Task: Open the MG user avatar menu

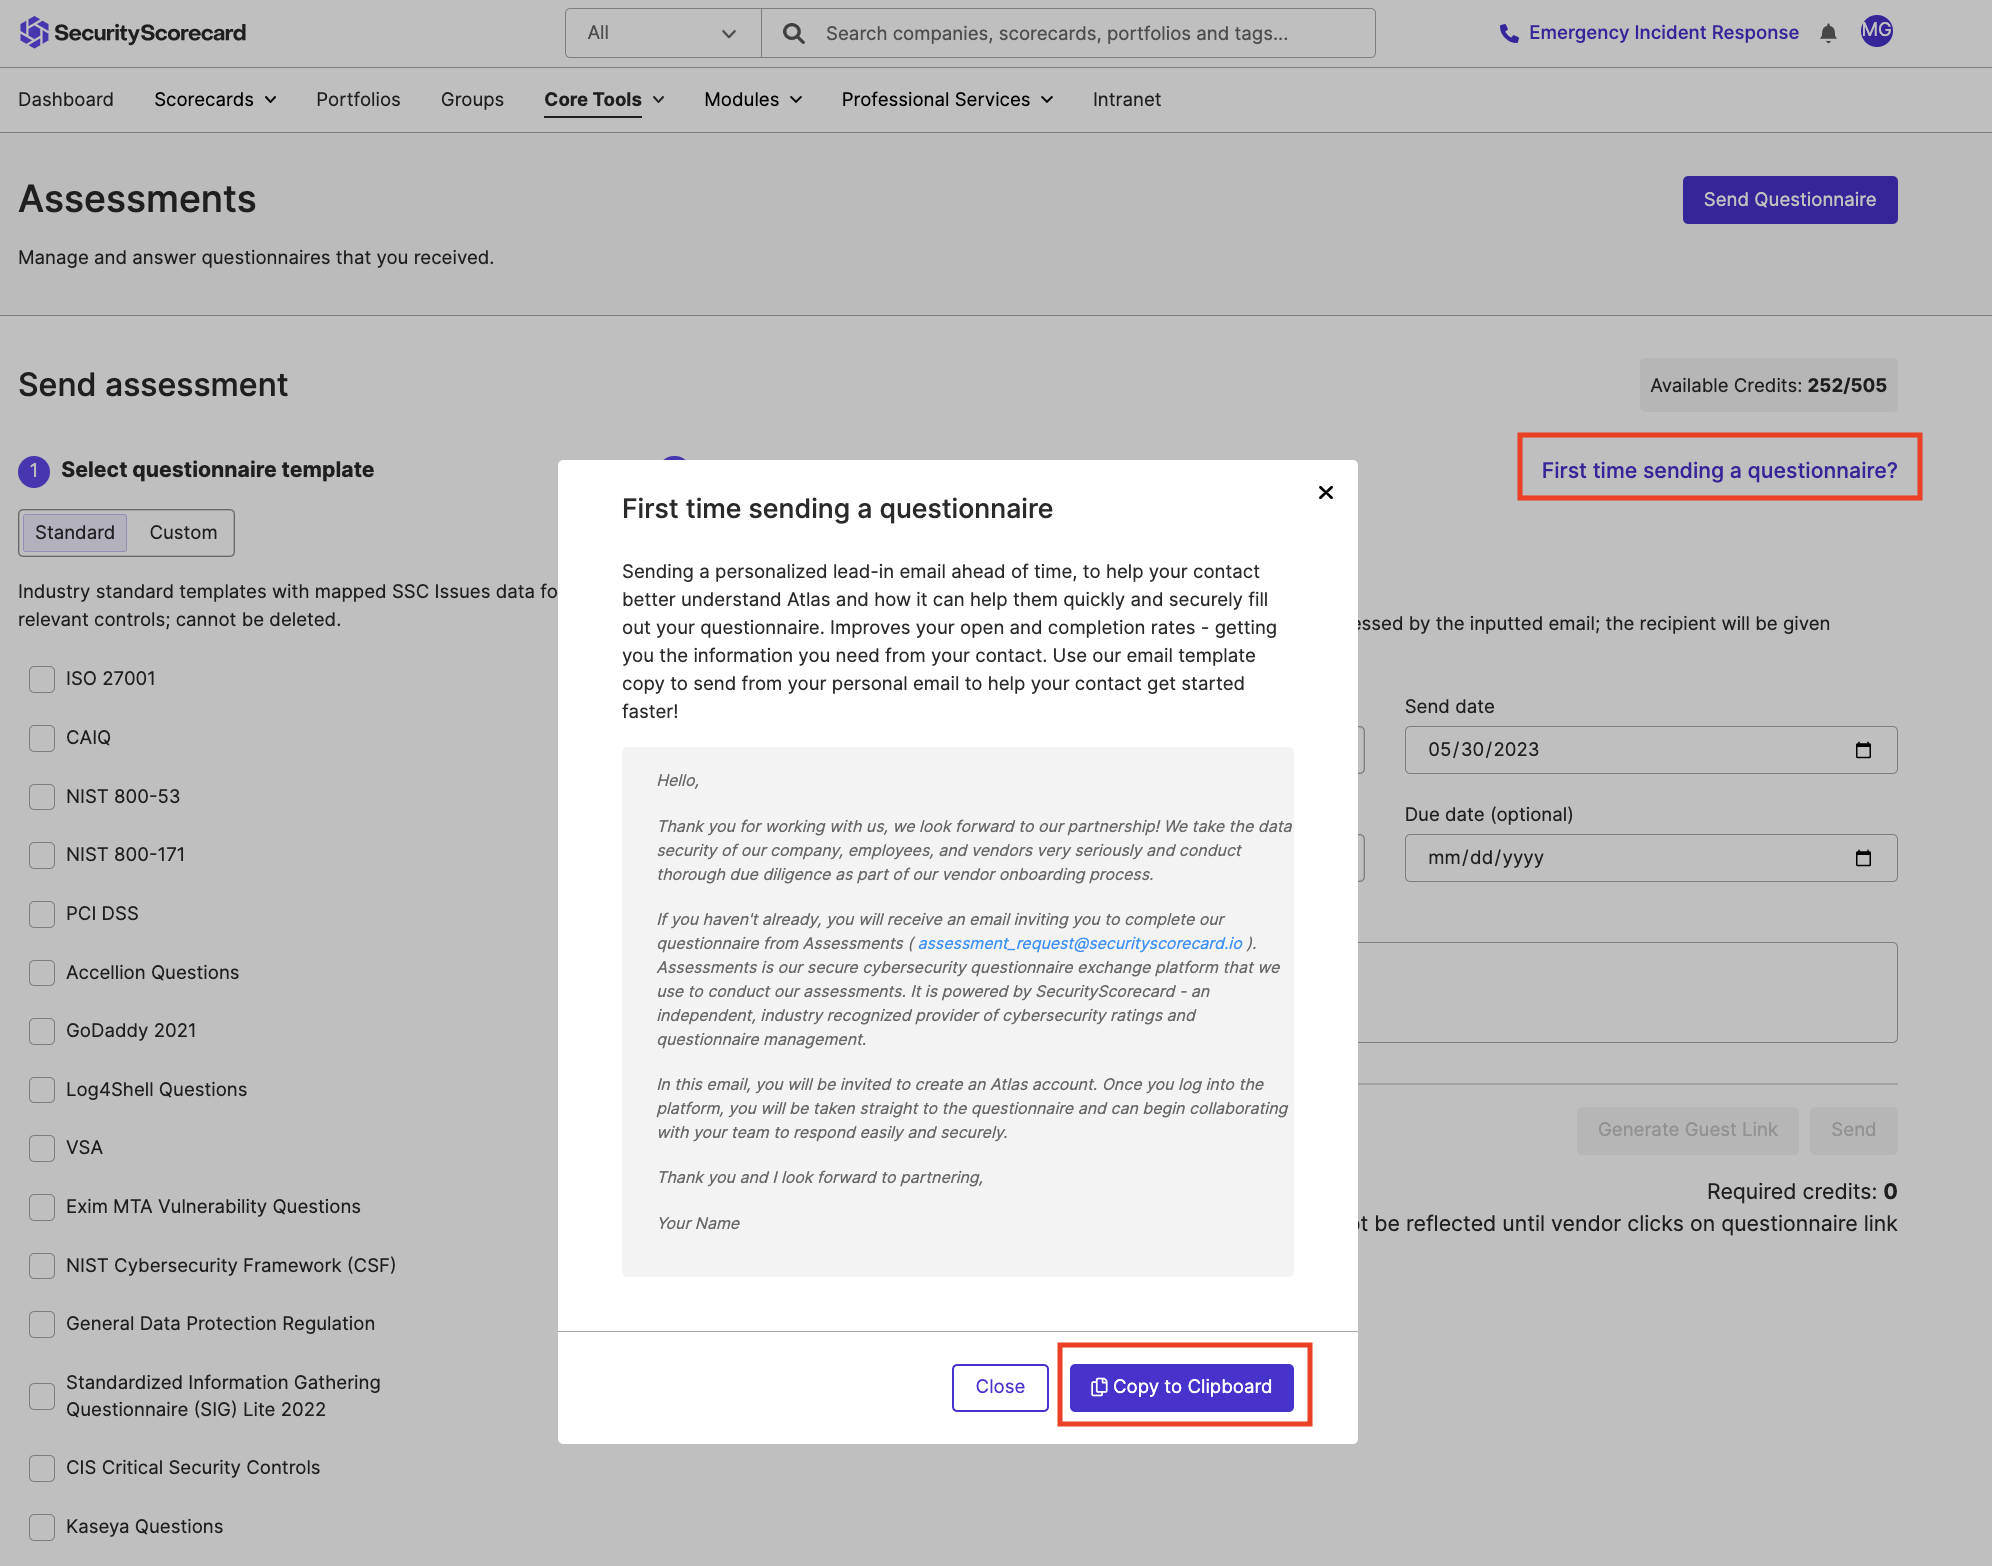Action: (x=1877, y=31)
